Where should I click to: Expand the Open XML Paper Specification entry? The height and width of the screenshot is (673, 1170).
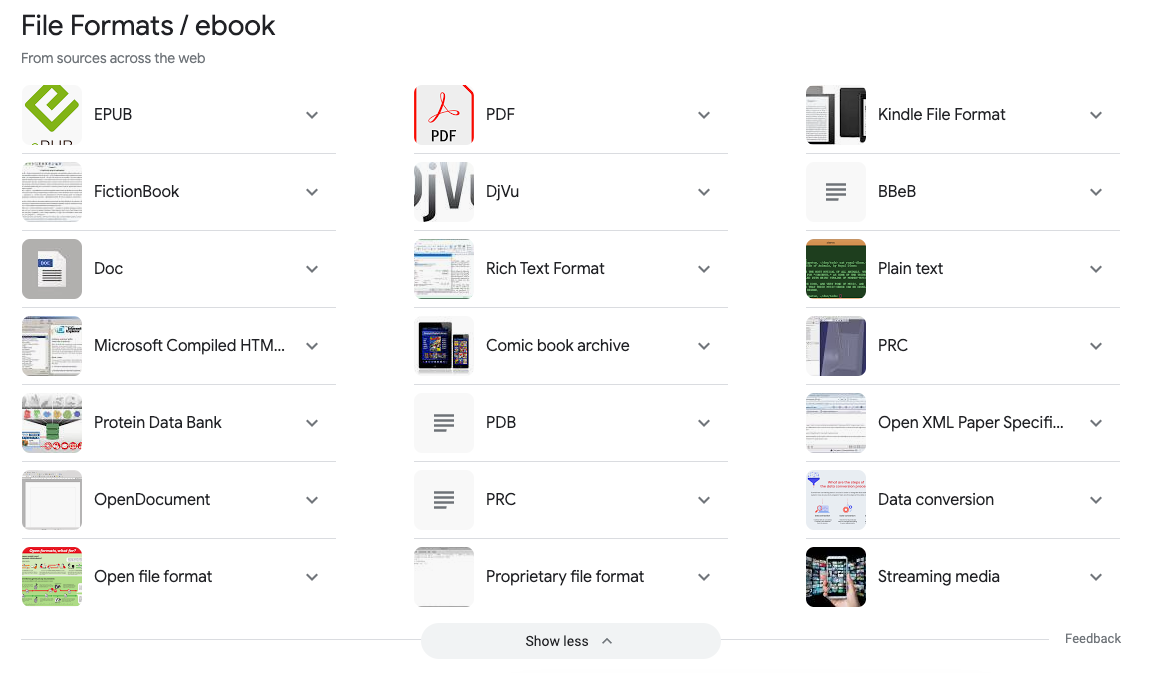[1095, 423]
